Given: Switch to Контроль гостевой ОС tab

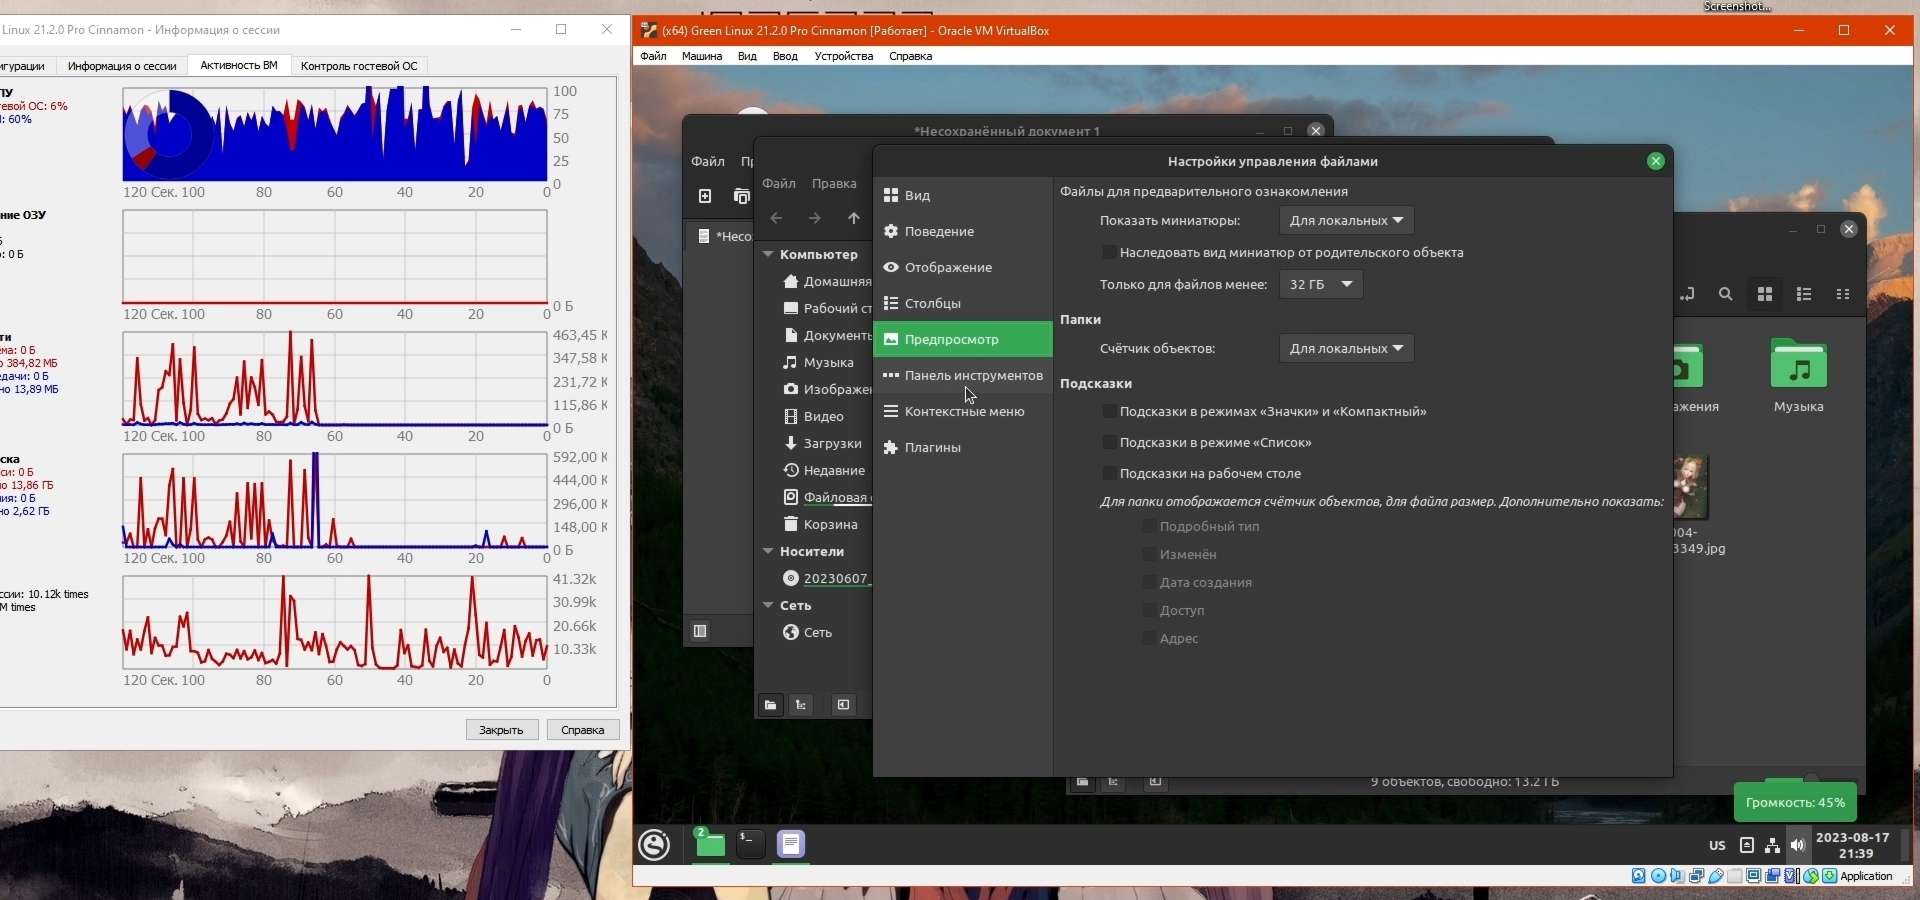Looking at the screenshot, I should (359, 66).
